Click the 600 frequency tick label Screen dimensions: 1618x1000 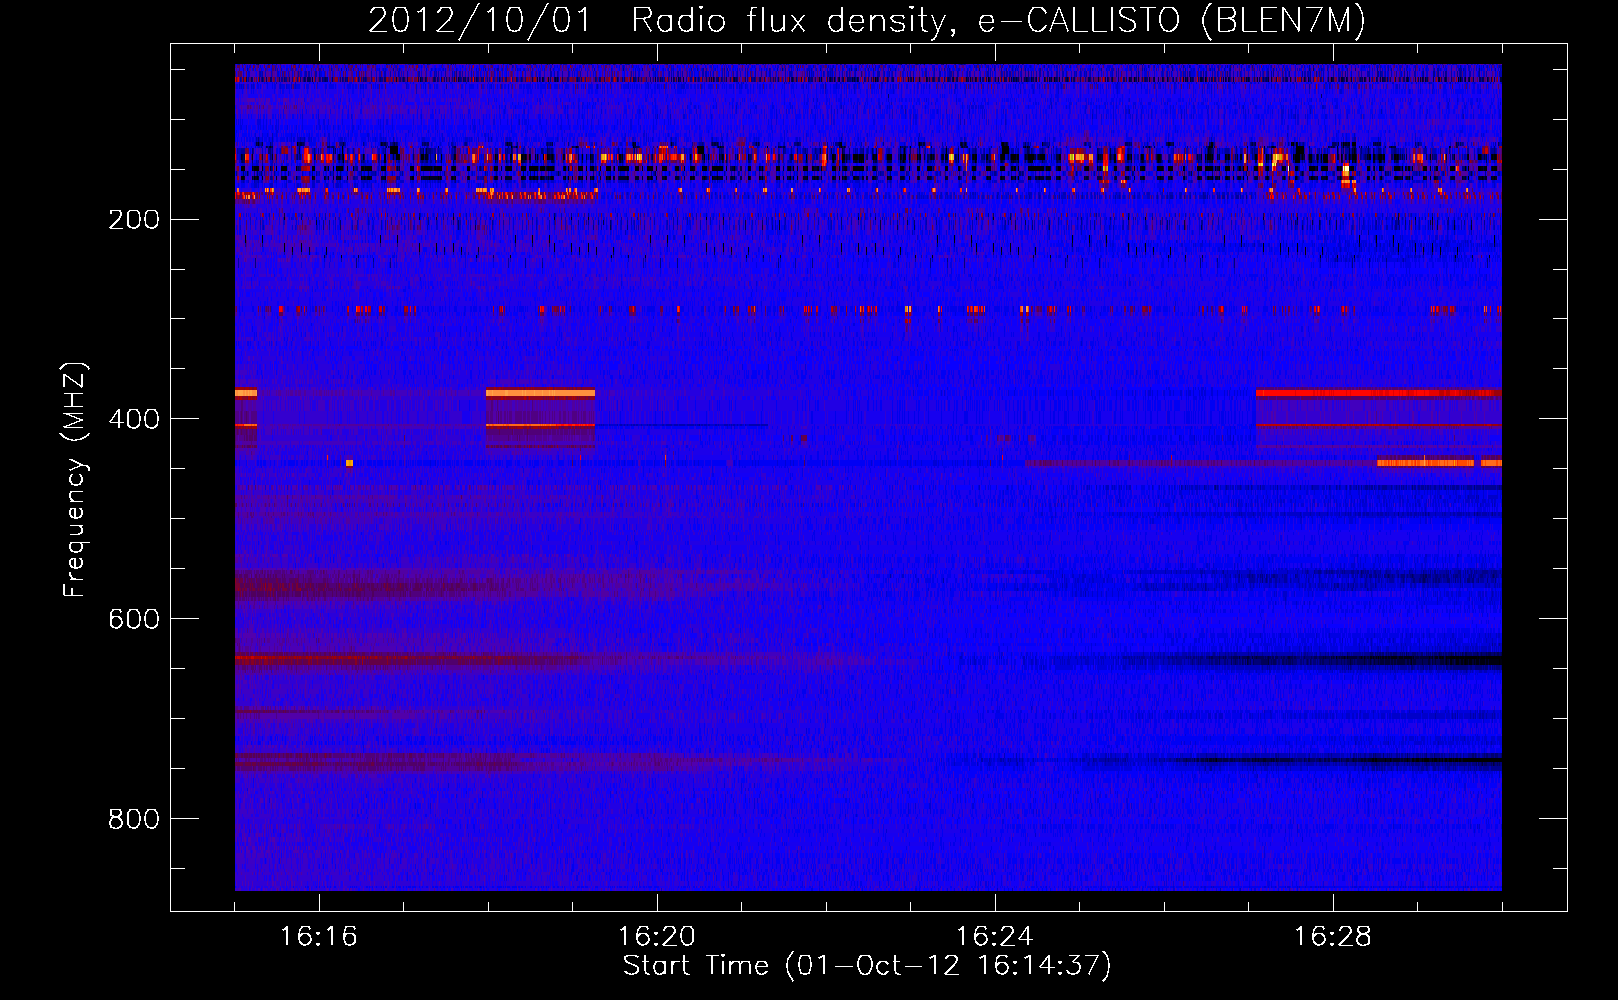coord(134,620)
